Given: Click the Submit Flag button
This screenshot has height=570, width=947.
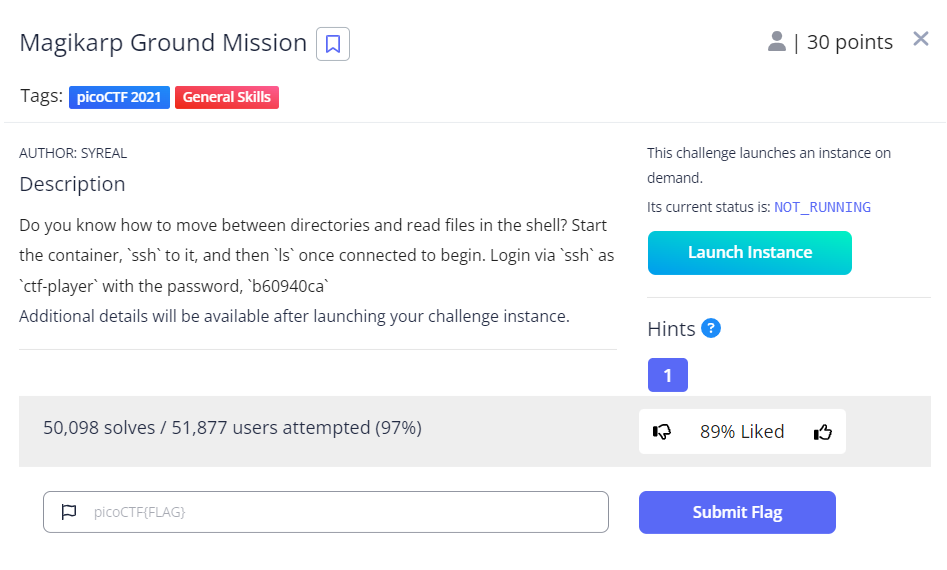Looking at the screenshot, I should click(x=737, y=512).
